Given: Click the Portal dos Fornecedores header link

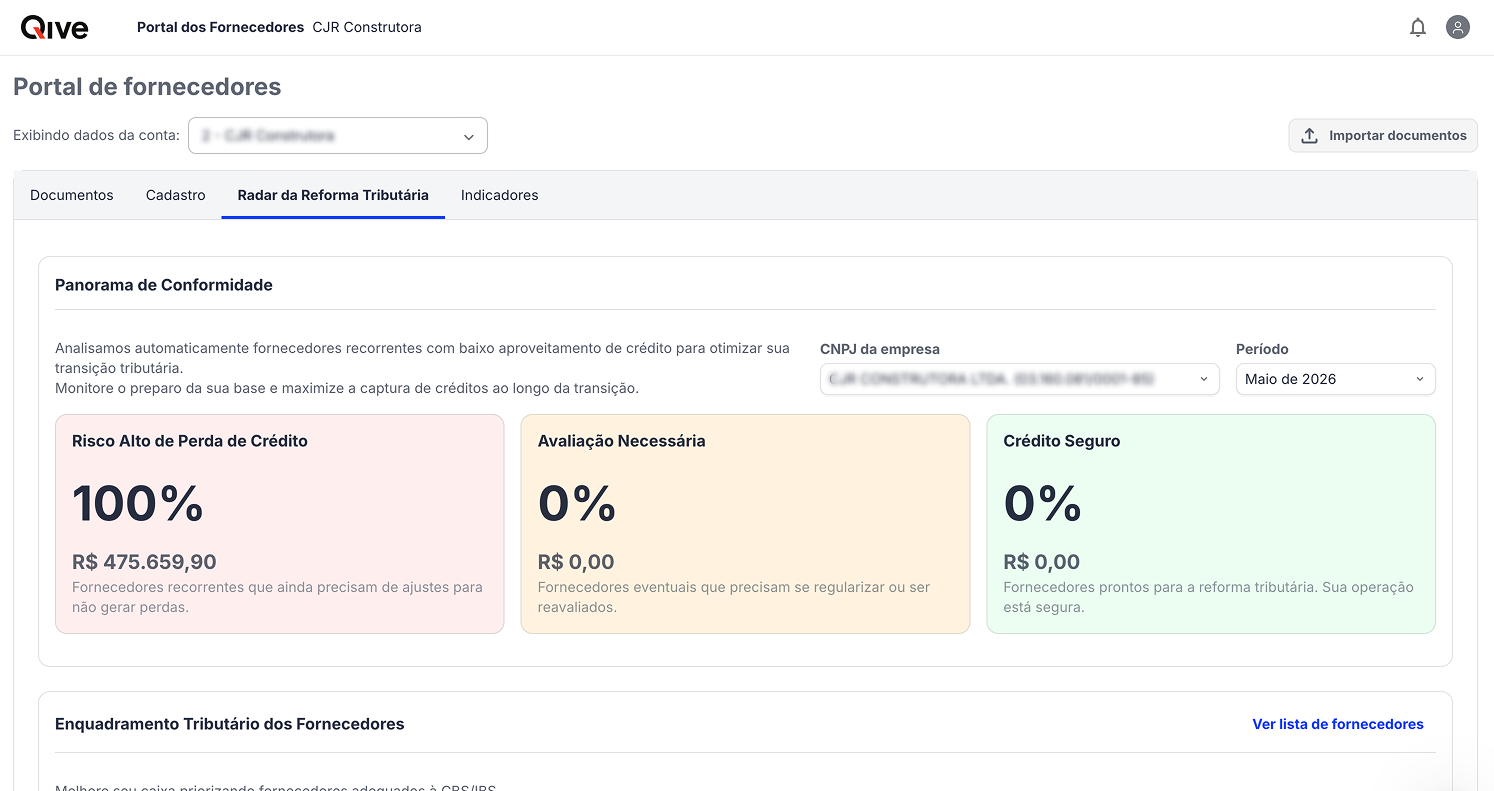Looking at the screenshot, I should coord(220,28).
